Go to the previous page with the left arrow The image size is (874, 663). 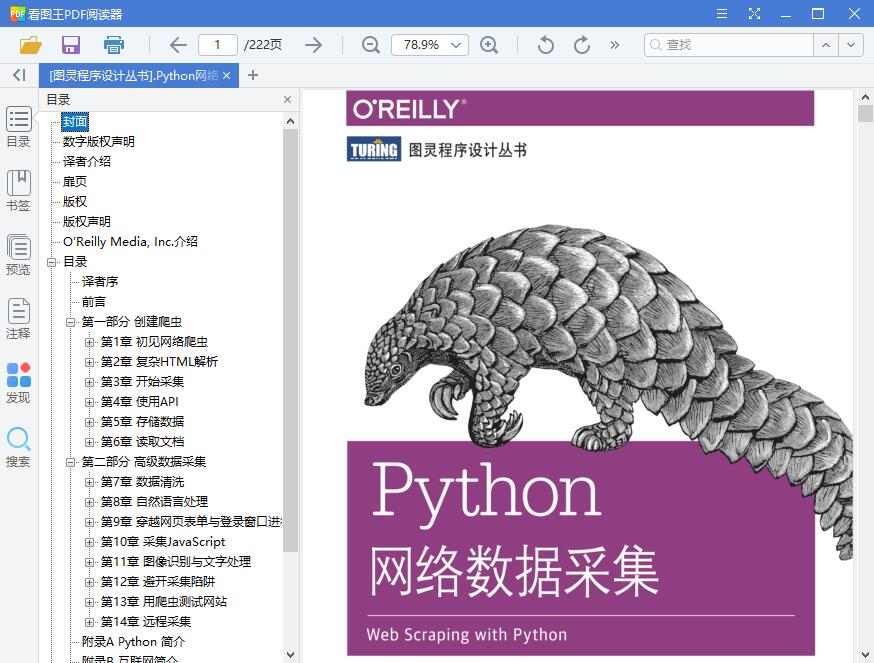pyautogui.click(x=178, y=45)
